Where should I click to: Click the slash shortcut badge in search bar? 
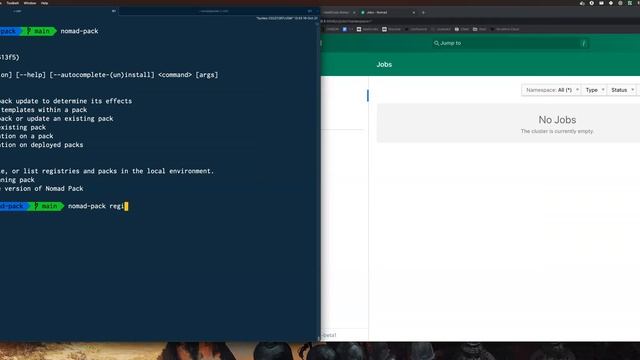(x=584, y=43)
